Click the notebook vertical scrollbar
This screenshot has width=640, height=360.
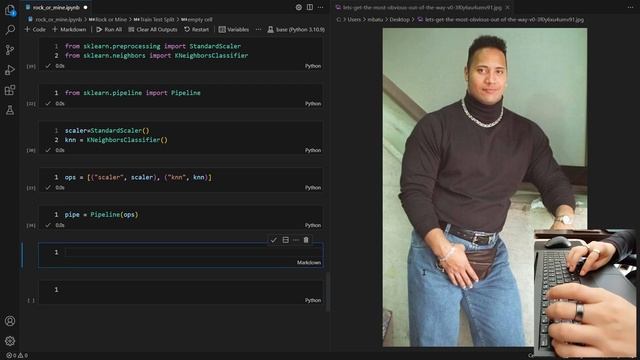click(x=328, y=291)
